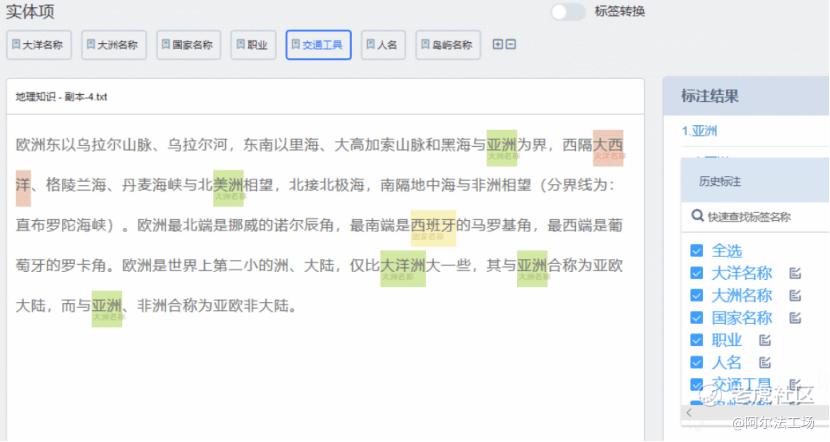Click the 快速查找标签名称 search field
This screenshot has width=830, height=442.
click(x=755, y=217)
